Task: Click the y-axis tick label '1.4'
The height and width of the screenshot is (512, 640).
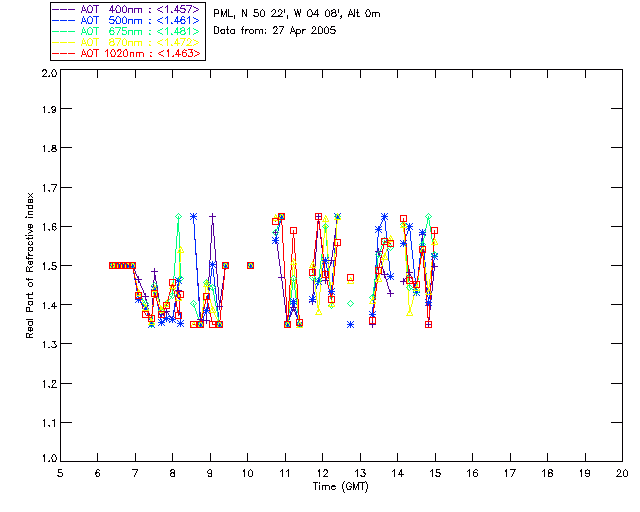Action: (49, 305)
